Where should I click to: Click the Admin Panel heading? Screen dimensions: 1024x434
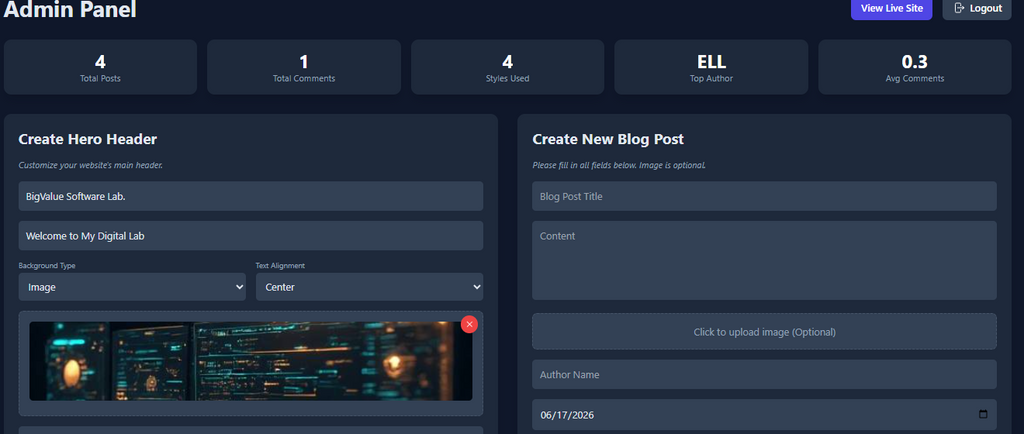[70, 9]
